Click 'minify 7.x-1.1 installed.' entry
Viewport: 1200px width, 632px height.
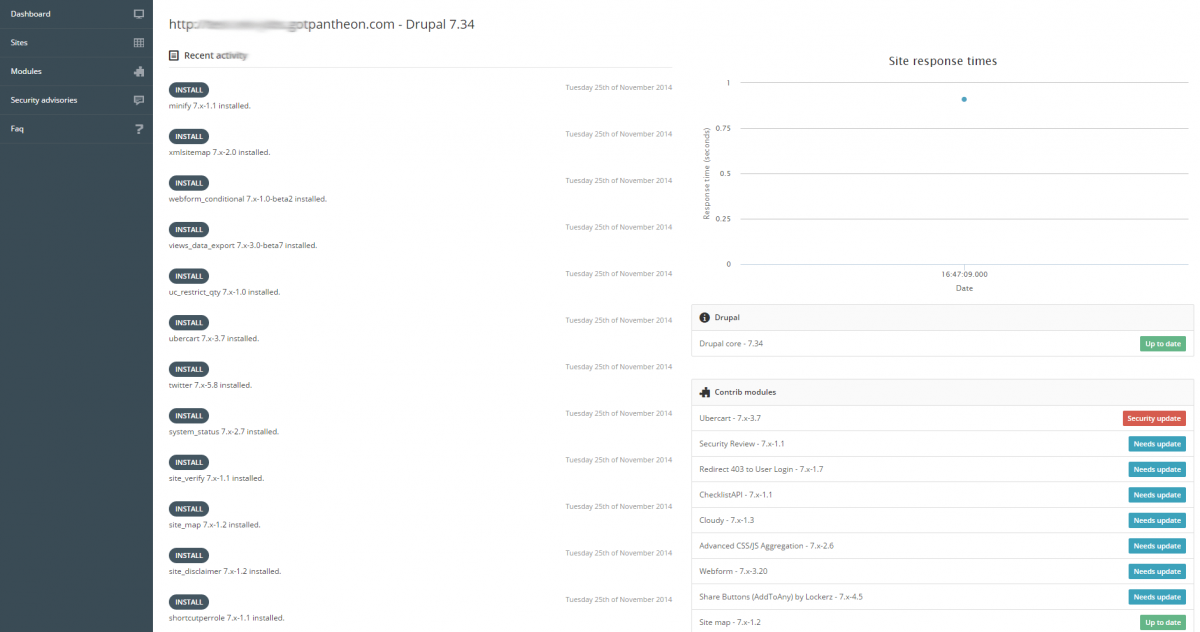210,105
